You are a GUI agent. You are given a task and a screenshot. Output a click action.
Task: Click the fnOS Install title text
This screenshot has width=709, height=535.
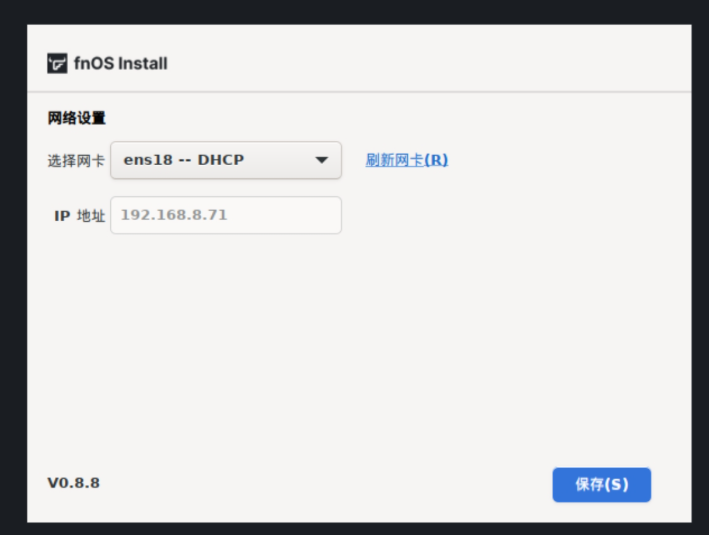121,63
